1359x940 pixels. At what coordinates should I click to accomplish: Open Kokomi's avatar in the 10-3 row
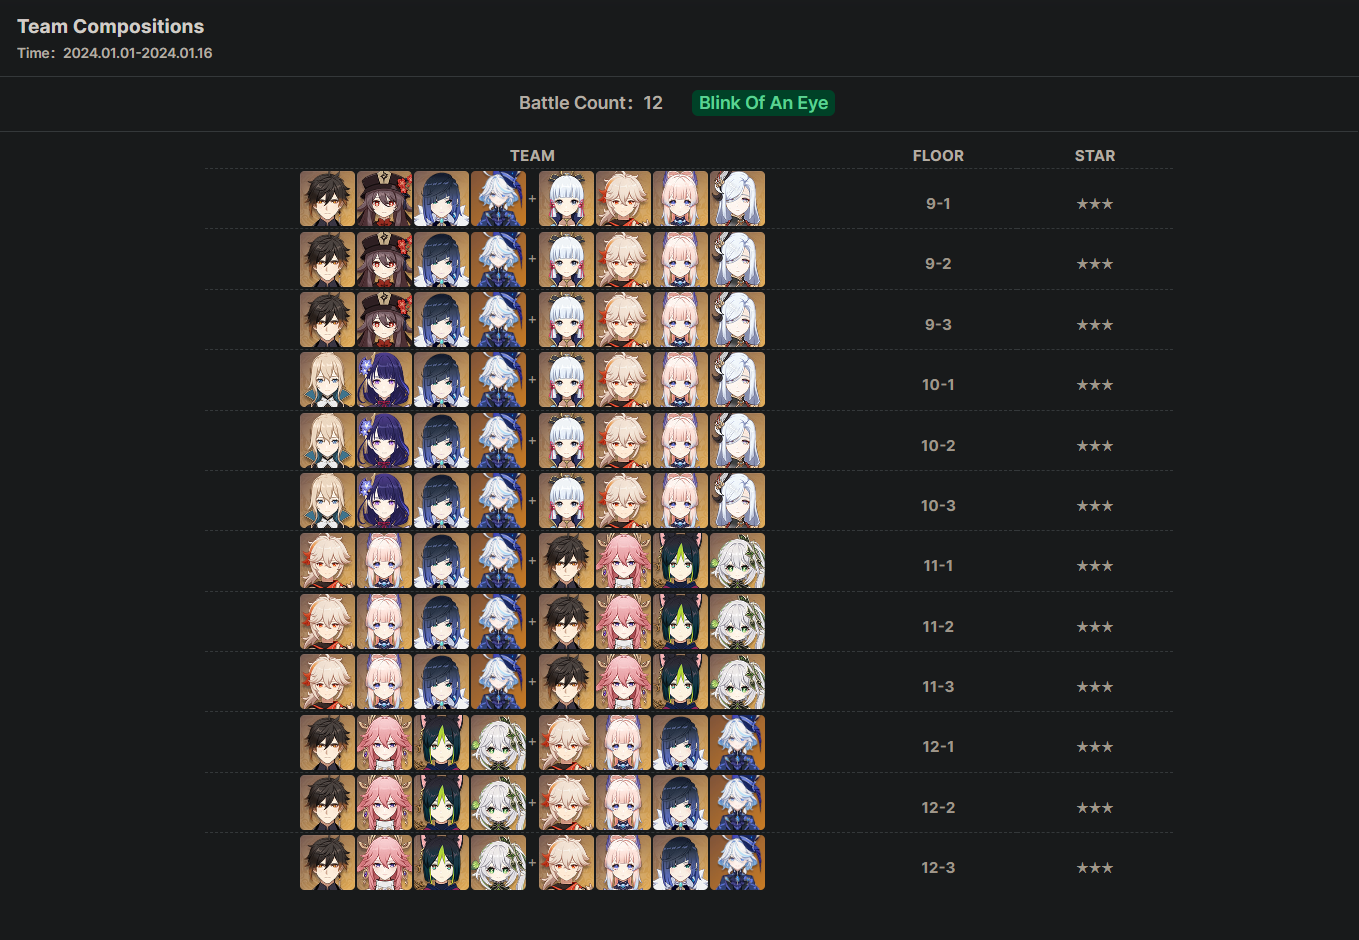680,501
